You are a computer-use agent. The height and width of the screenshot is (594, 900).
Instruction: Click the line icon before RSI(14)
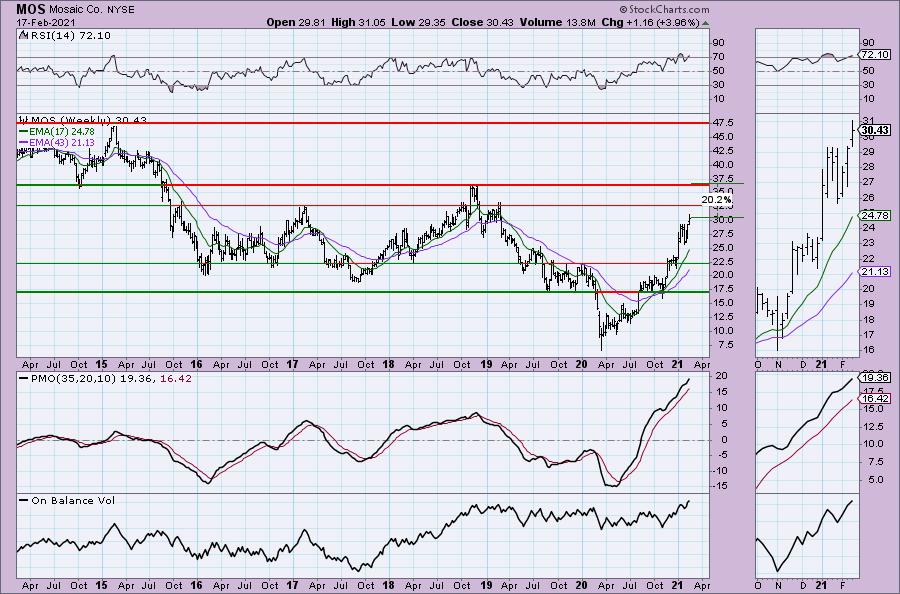click(x=23, y=35)
